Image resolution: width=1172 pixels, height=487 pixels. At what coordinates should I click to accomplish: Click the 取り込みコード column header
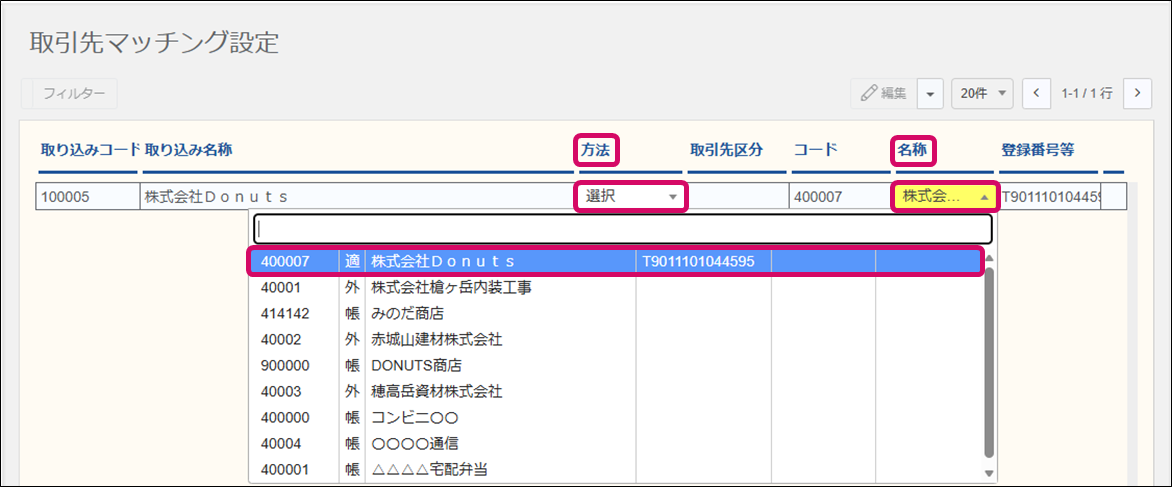click(x=88, y=150)
